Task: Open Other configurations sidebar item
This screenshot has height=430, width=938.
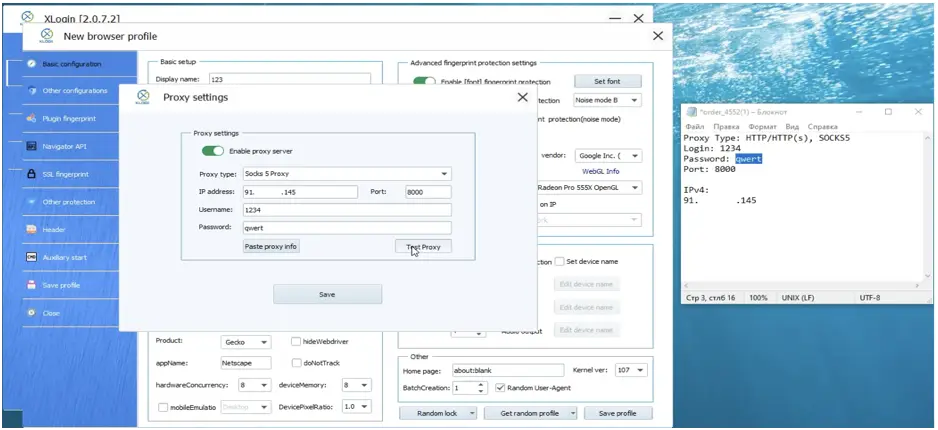Action: click(74, 91)
